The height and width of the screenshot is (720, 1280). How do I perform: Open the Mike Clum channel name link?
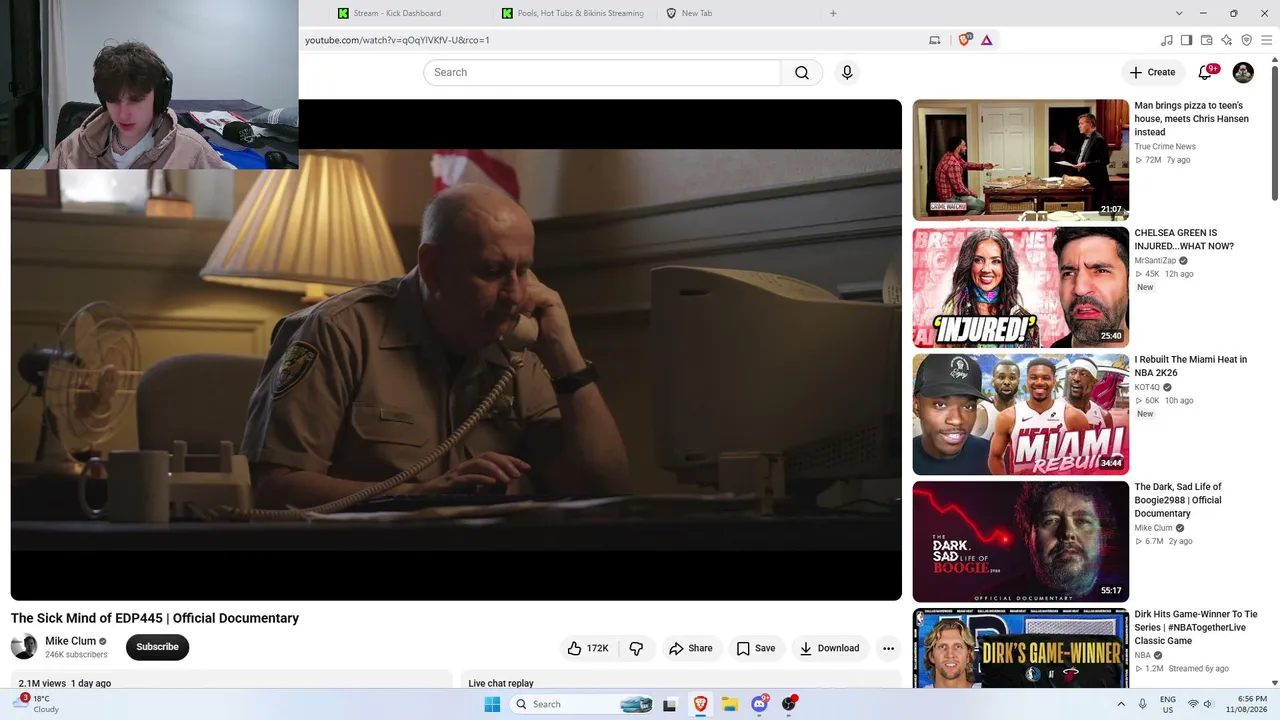tap(70, 641)
